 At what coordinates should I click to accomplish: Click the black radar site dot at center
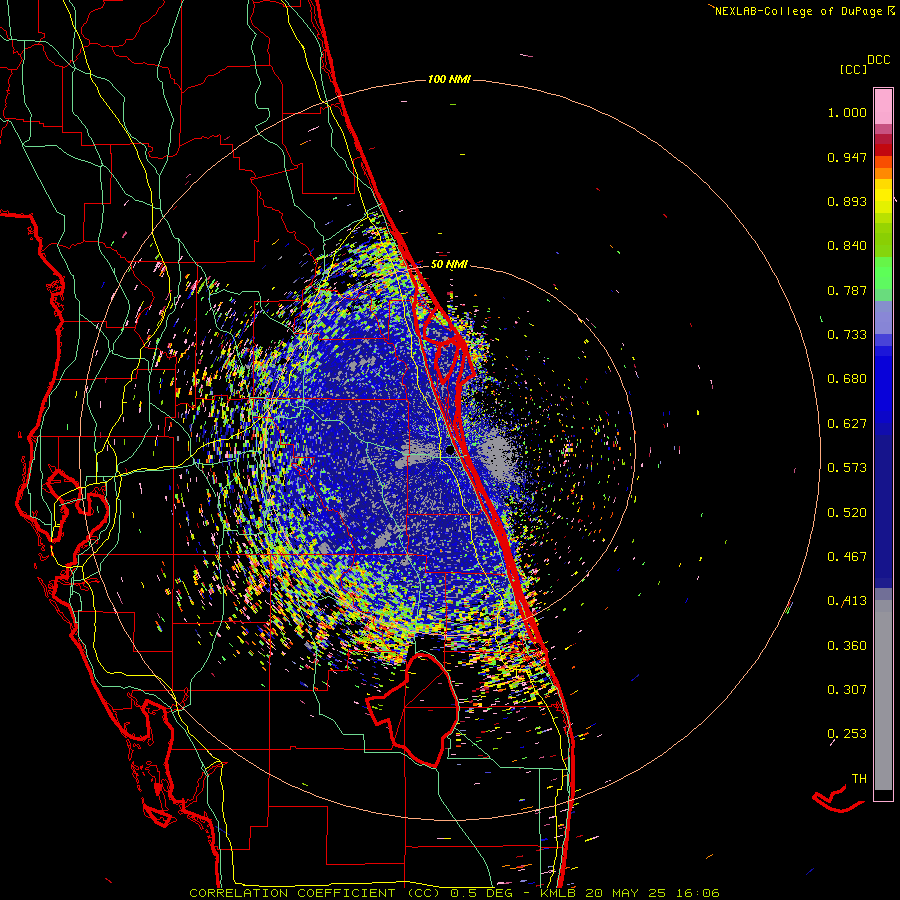click(x=450, y=451)
